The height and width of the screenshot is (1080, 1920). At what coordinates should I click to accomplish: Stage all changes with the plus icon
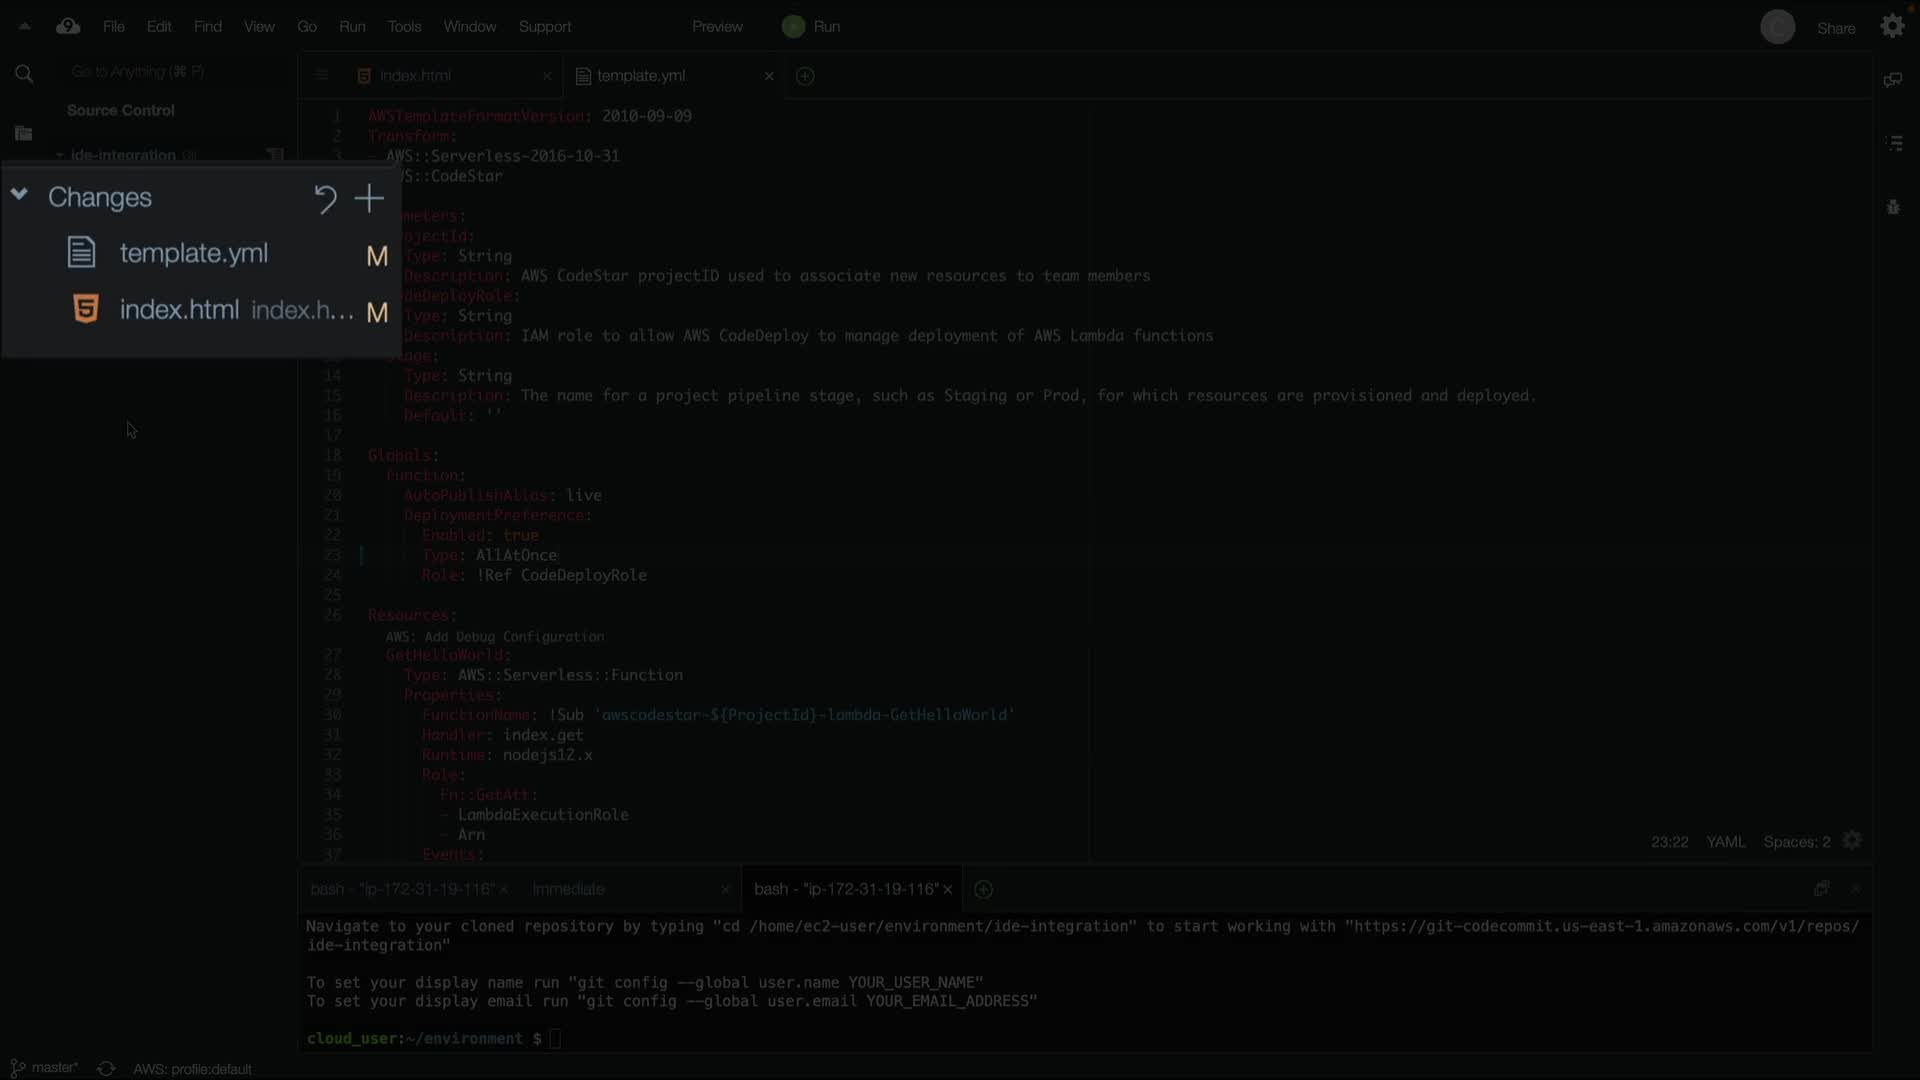click(x=369, y=198)
